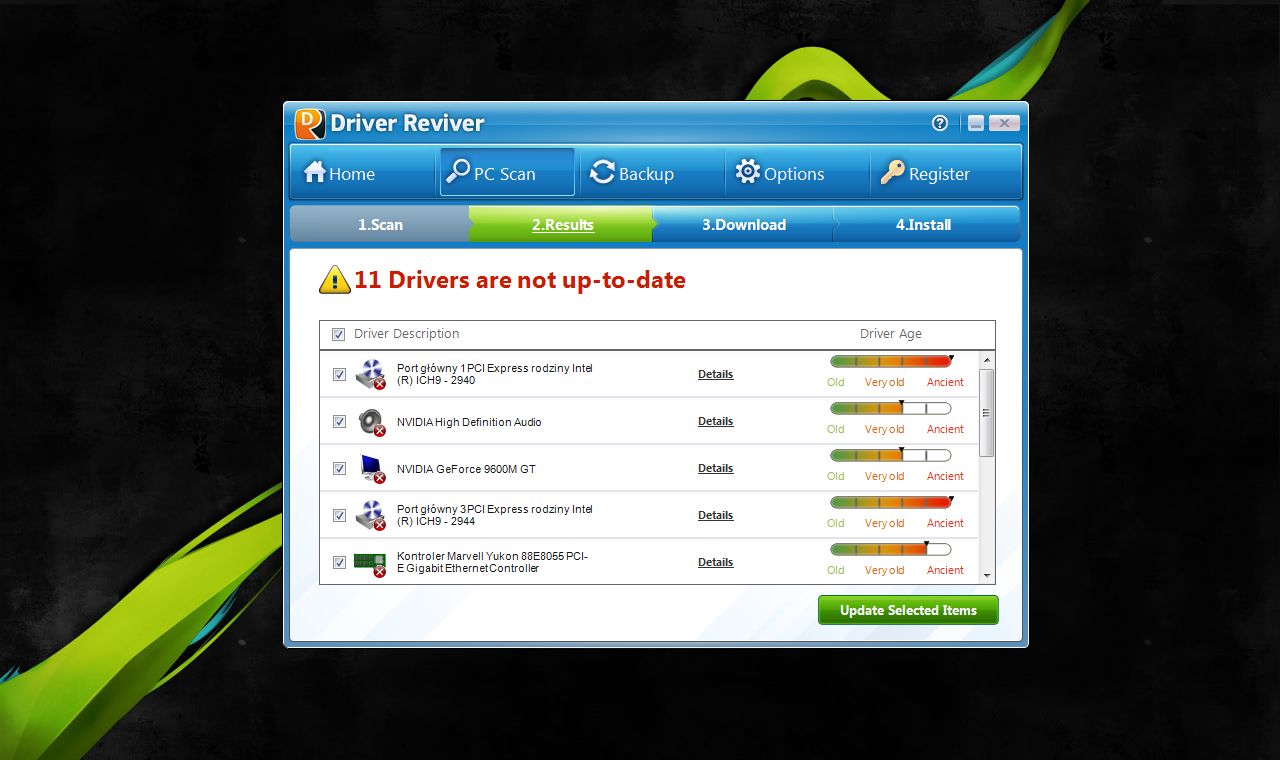Open help via question mark icon

(939, 123)
